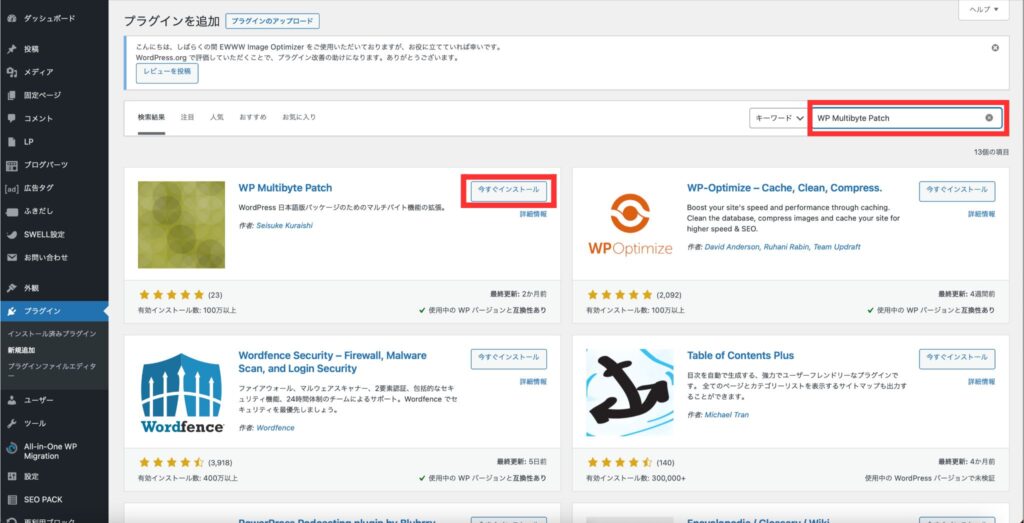The height and width of the screenshot is (523, 1024).
Task: Open インストール済みプラグイン submenu item
Action: pos(52,334)
